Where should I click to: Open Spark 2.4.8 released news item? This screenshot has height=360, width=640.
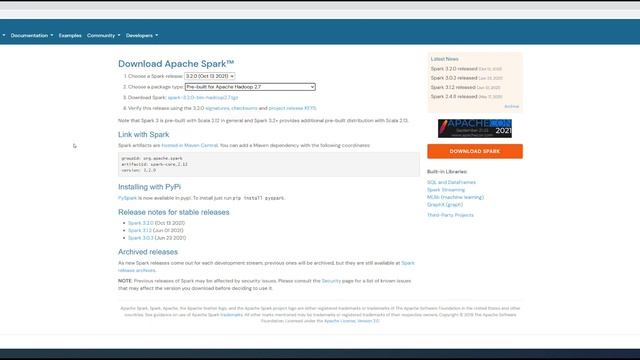[454, 96]
